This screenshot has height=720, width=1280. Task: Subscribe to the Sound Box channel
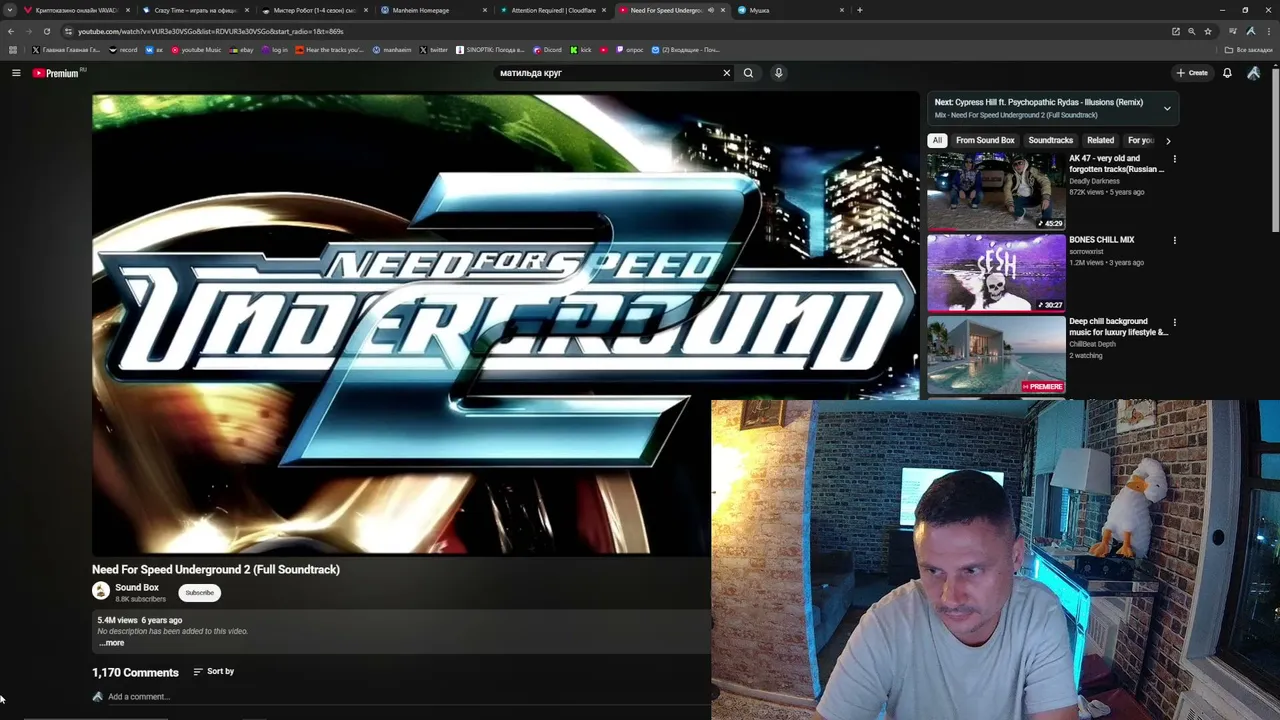199,593
